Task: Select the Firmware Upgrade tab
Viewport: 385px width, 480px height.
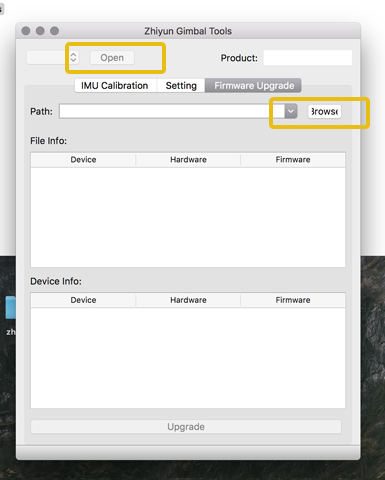Action: pyautogui.click(x=254, y=86)
